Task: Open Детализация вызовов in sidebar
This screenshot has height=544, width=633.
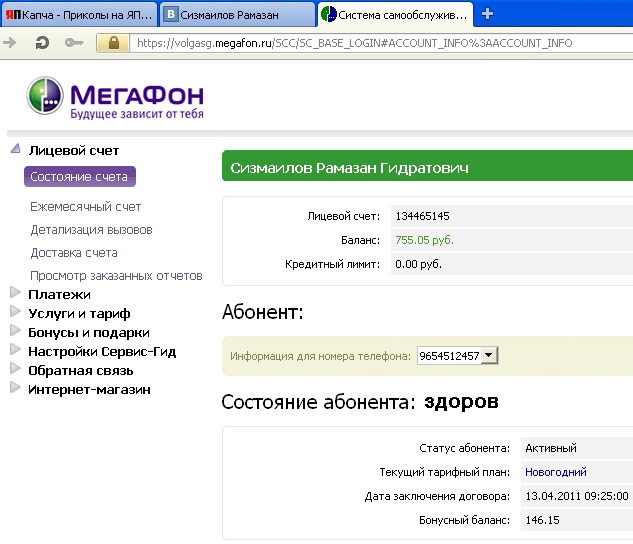Action: pos(91,230)
